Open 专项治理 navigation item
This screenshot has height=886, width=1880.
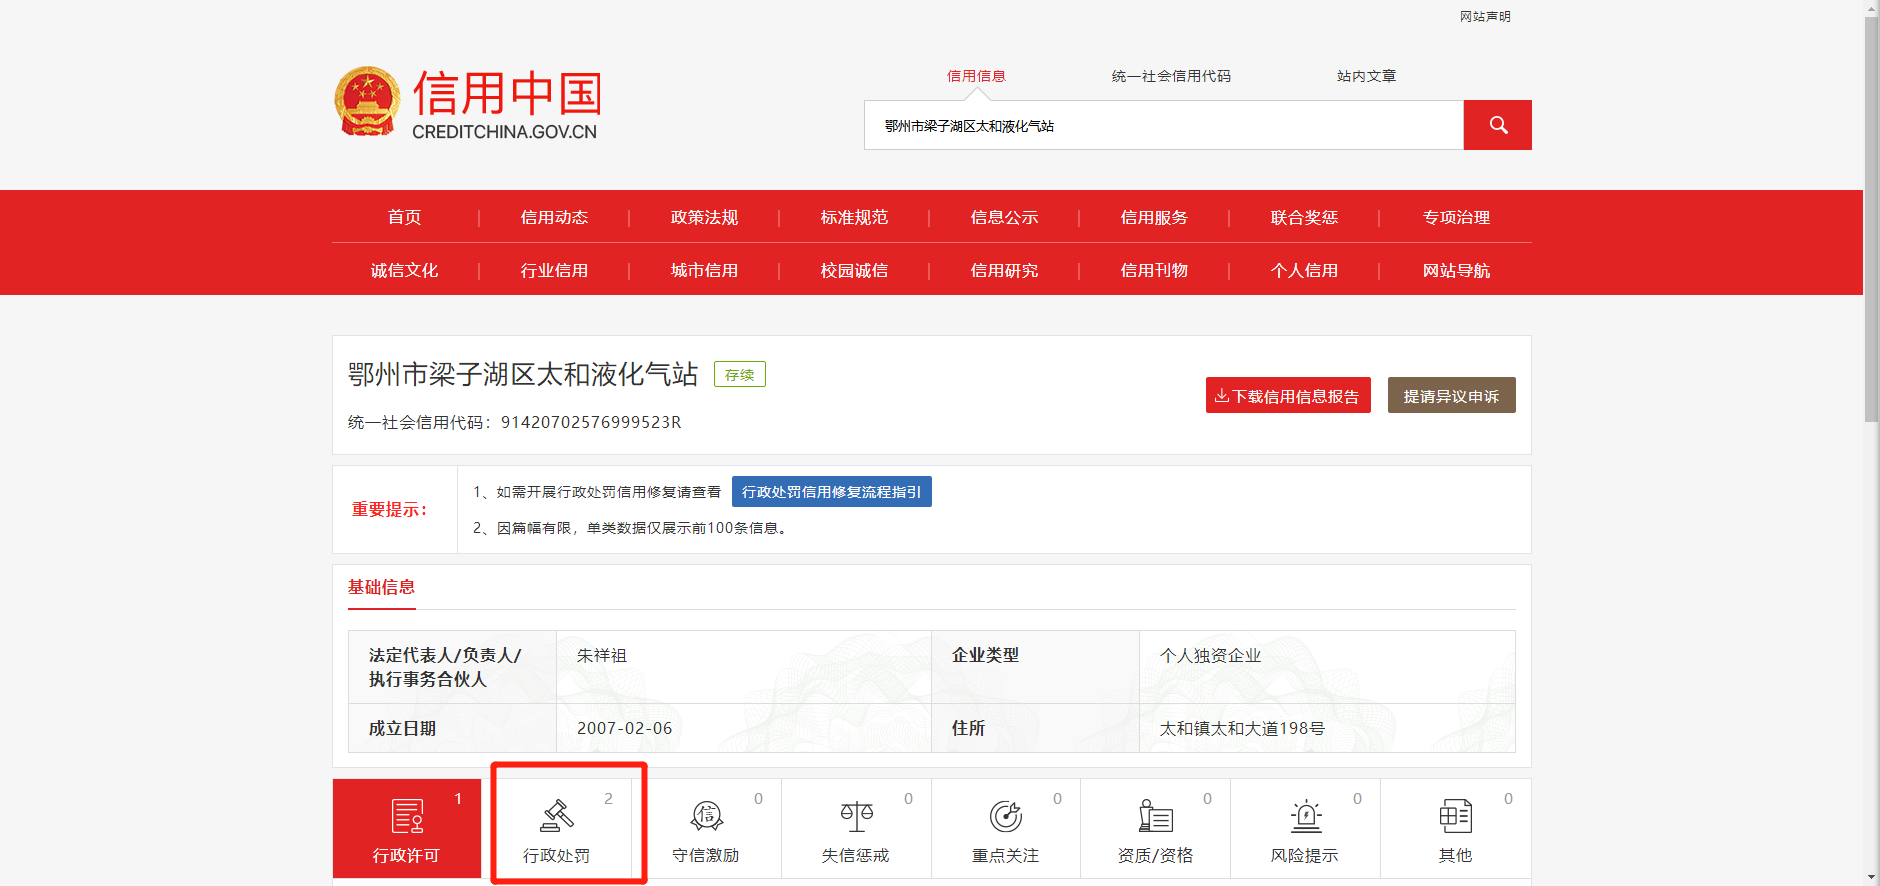(x=1457, y=217)
